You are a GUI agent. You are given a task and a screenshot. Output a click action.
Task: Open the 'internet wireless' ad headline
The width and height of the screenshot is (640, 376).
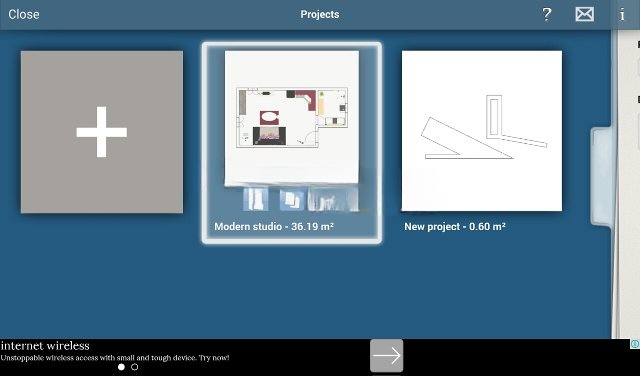(x=45, y=346)
